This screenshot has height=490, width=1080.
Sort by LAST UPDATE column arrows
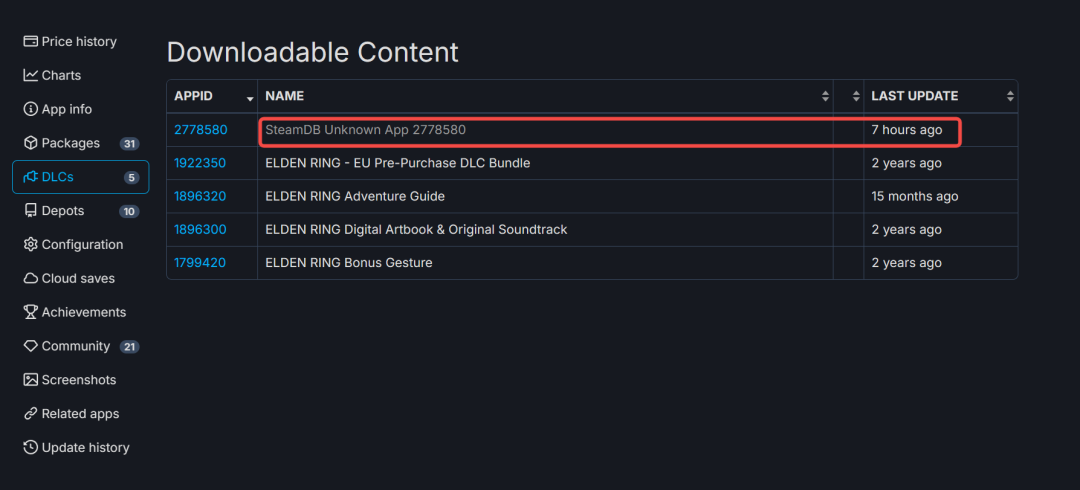pyautogui.click(x=1010, y=96)
